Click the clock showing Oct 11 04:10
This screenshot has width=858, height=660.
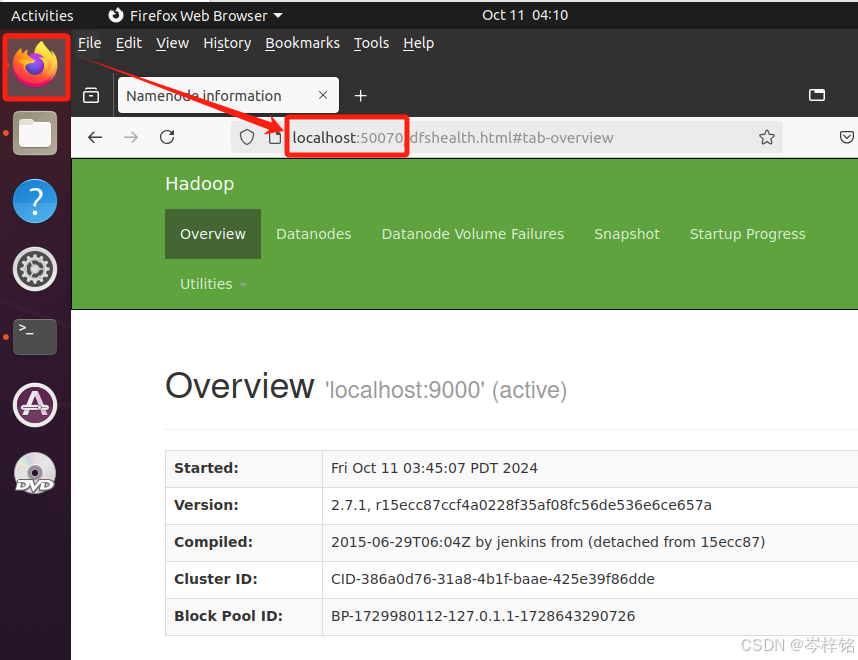coord(525,15)
